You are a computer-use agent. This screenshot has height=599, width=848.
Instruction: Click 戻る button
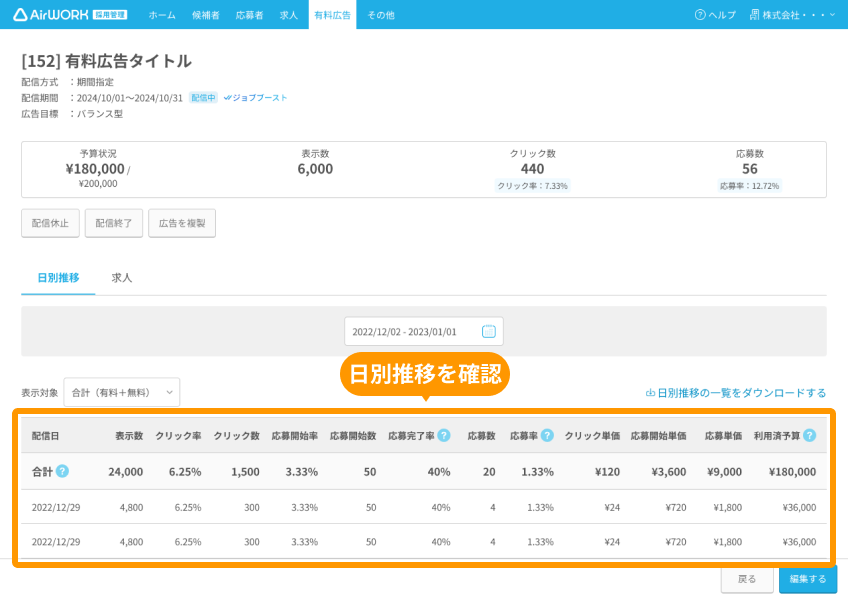tap(747, 579)
